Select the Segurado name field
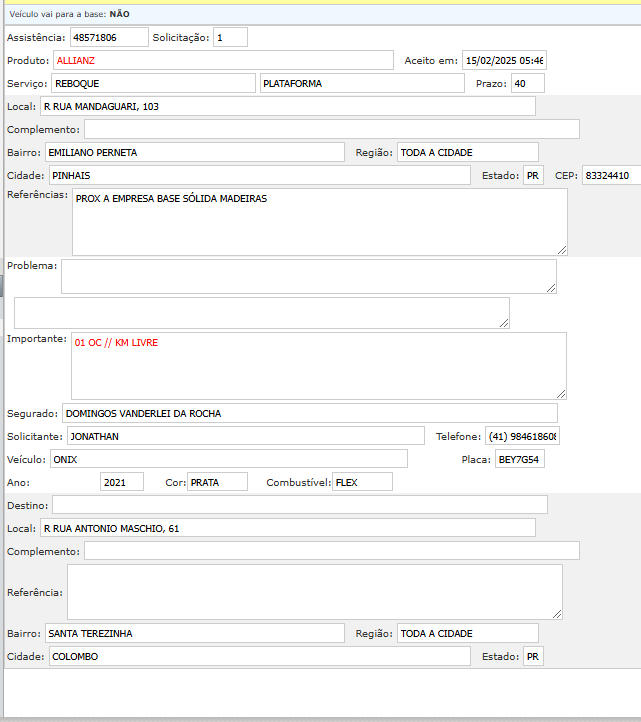The height and width of the screenshot is (722, 641). click(309, 413)
